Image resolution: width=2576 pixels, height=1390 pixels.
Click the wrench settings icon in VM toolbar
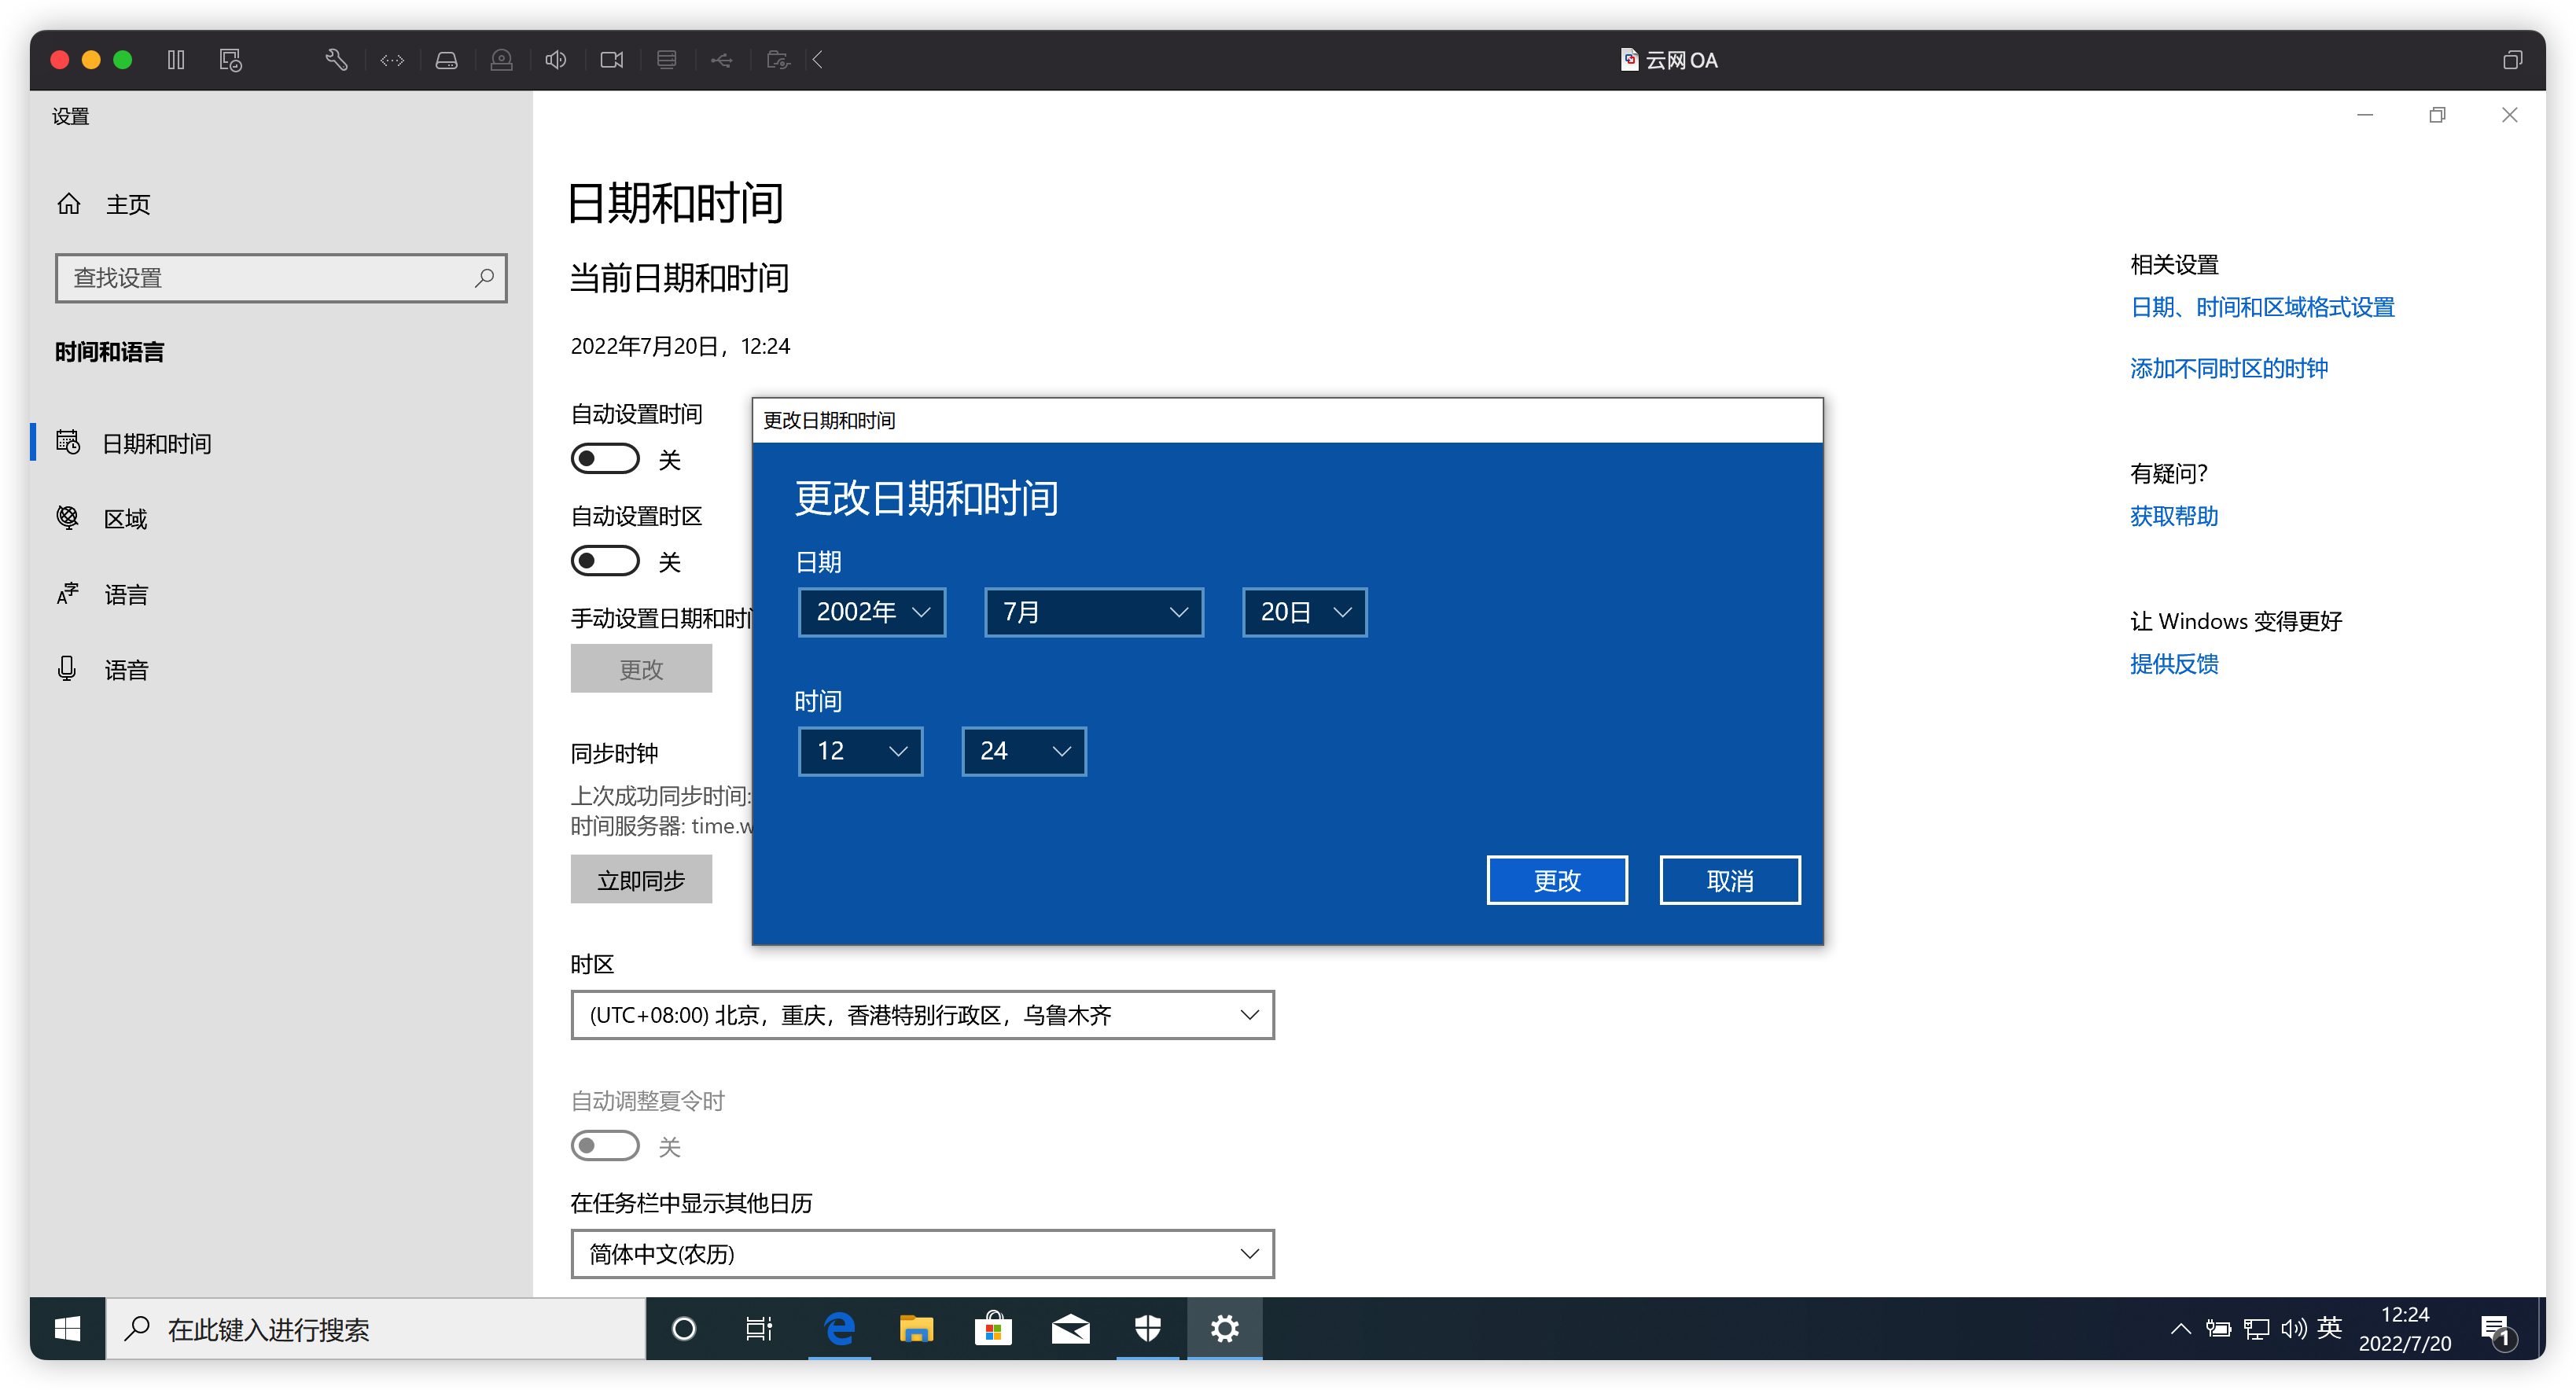pyautogui.click(x=336, y=60)
